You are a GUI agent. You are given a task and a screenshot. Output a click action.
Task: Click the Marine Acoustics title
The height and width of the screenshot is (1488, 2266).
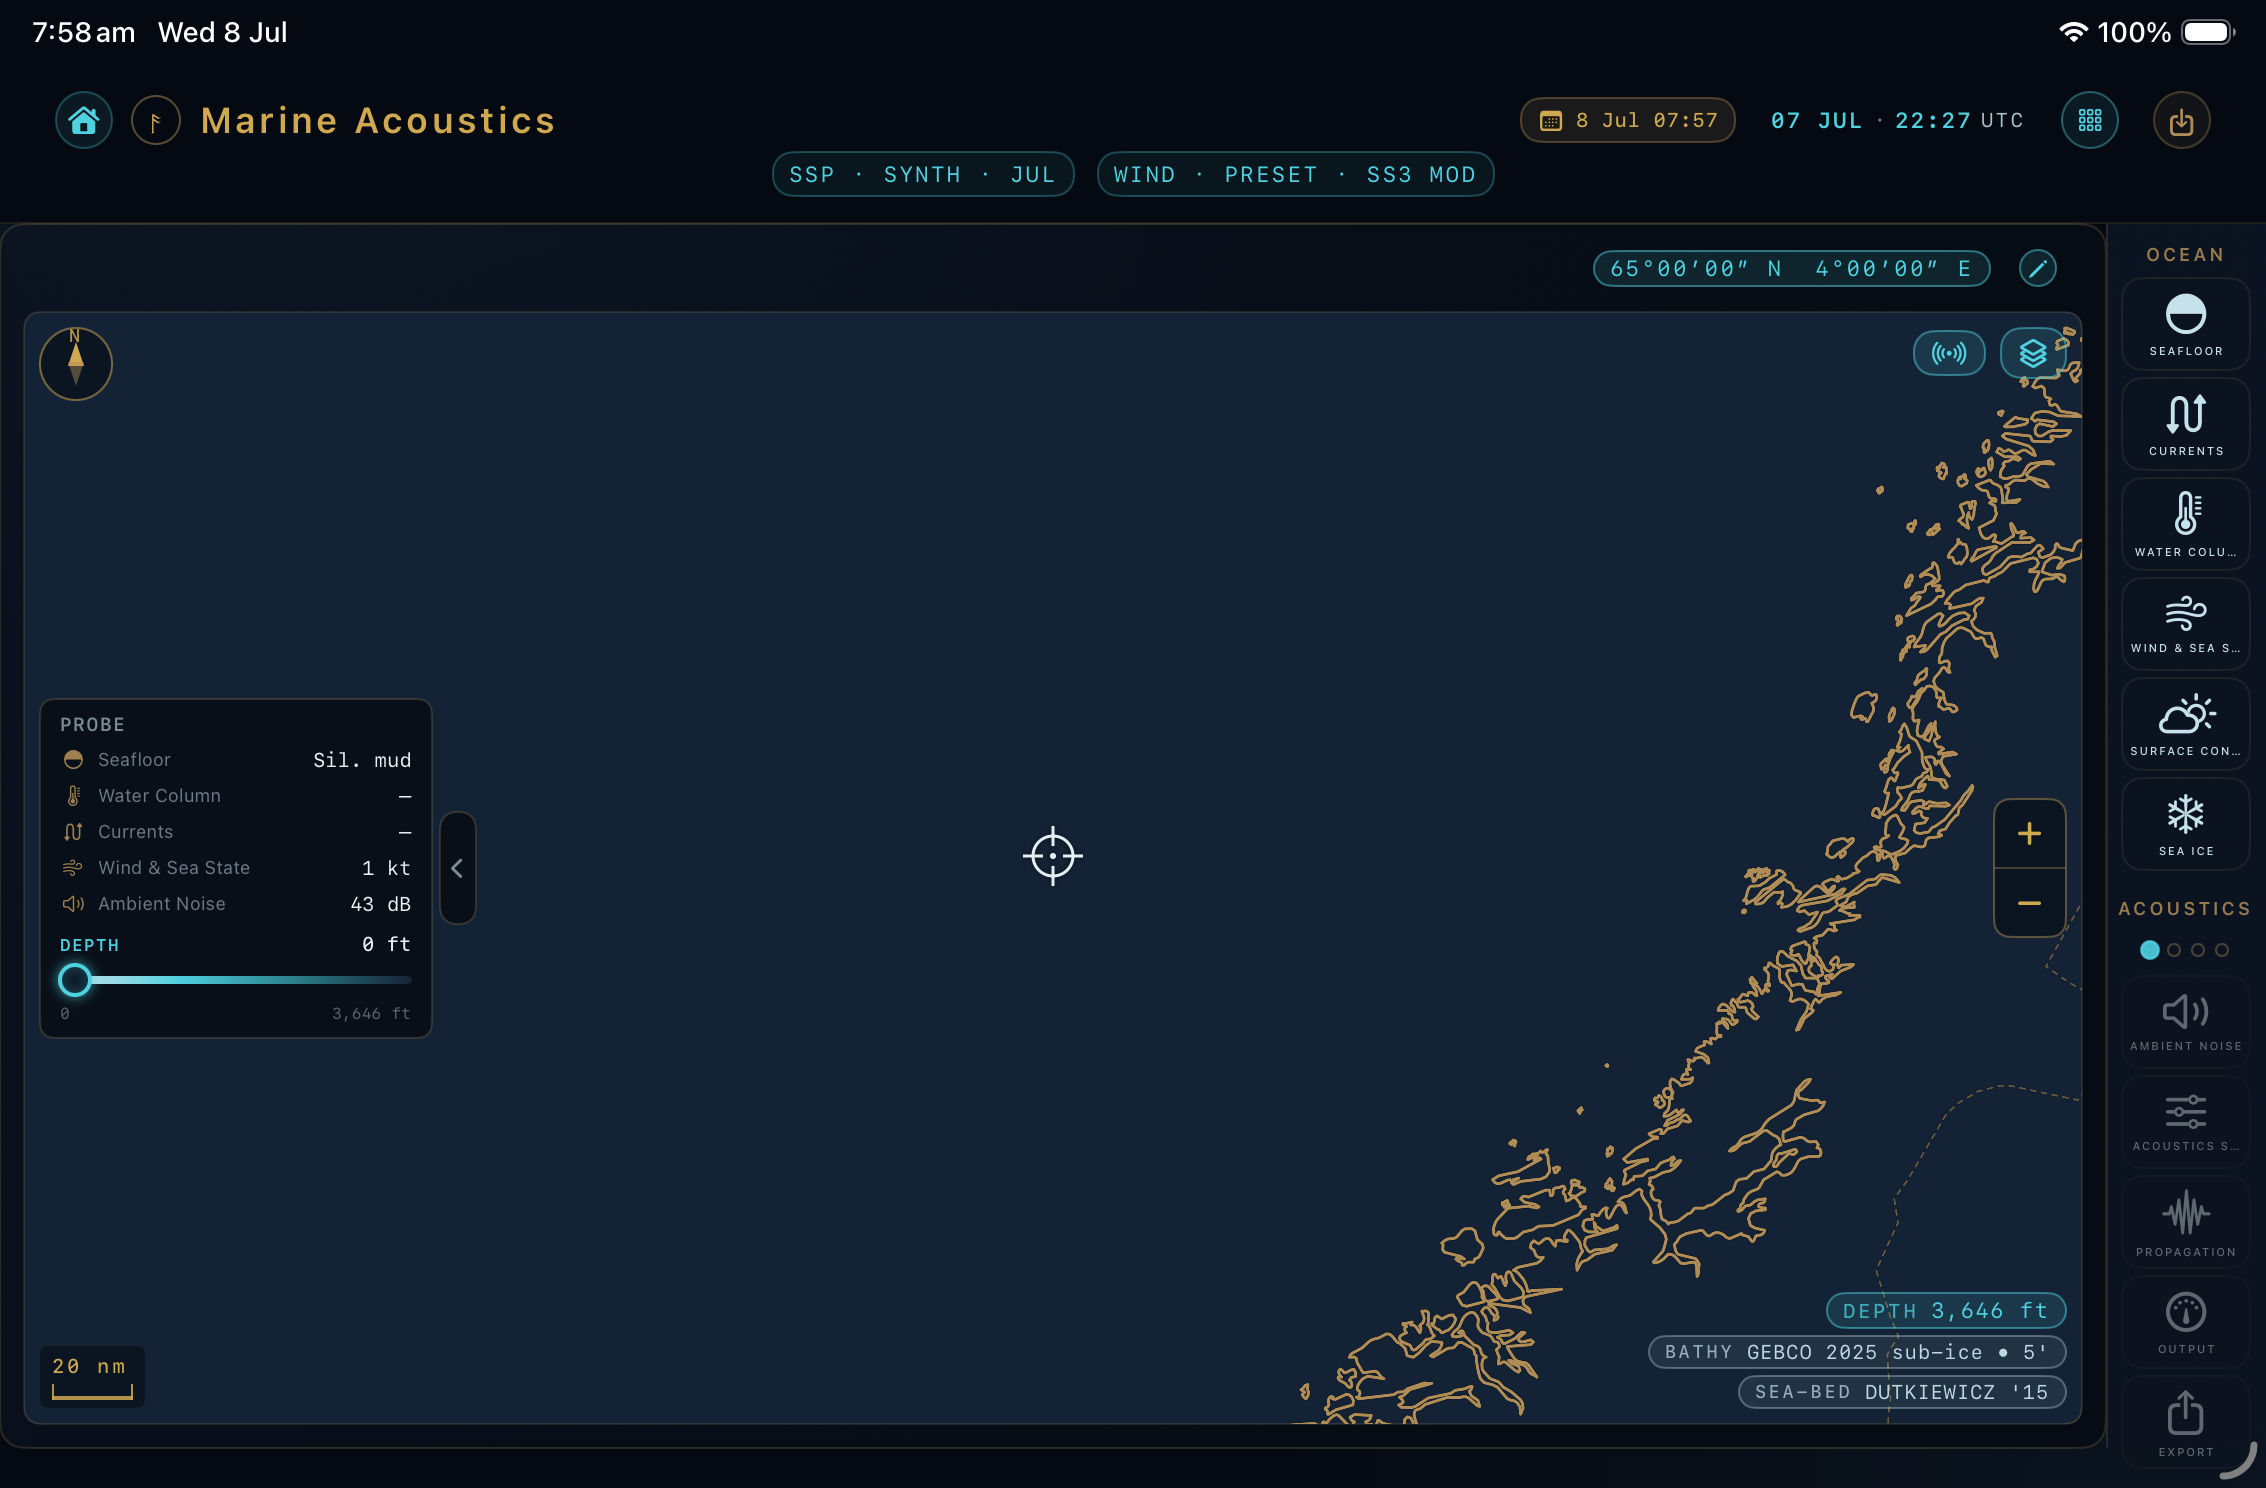coord(378,121)
